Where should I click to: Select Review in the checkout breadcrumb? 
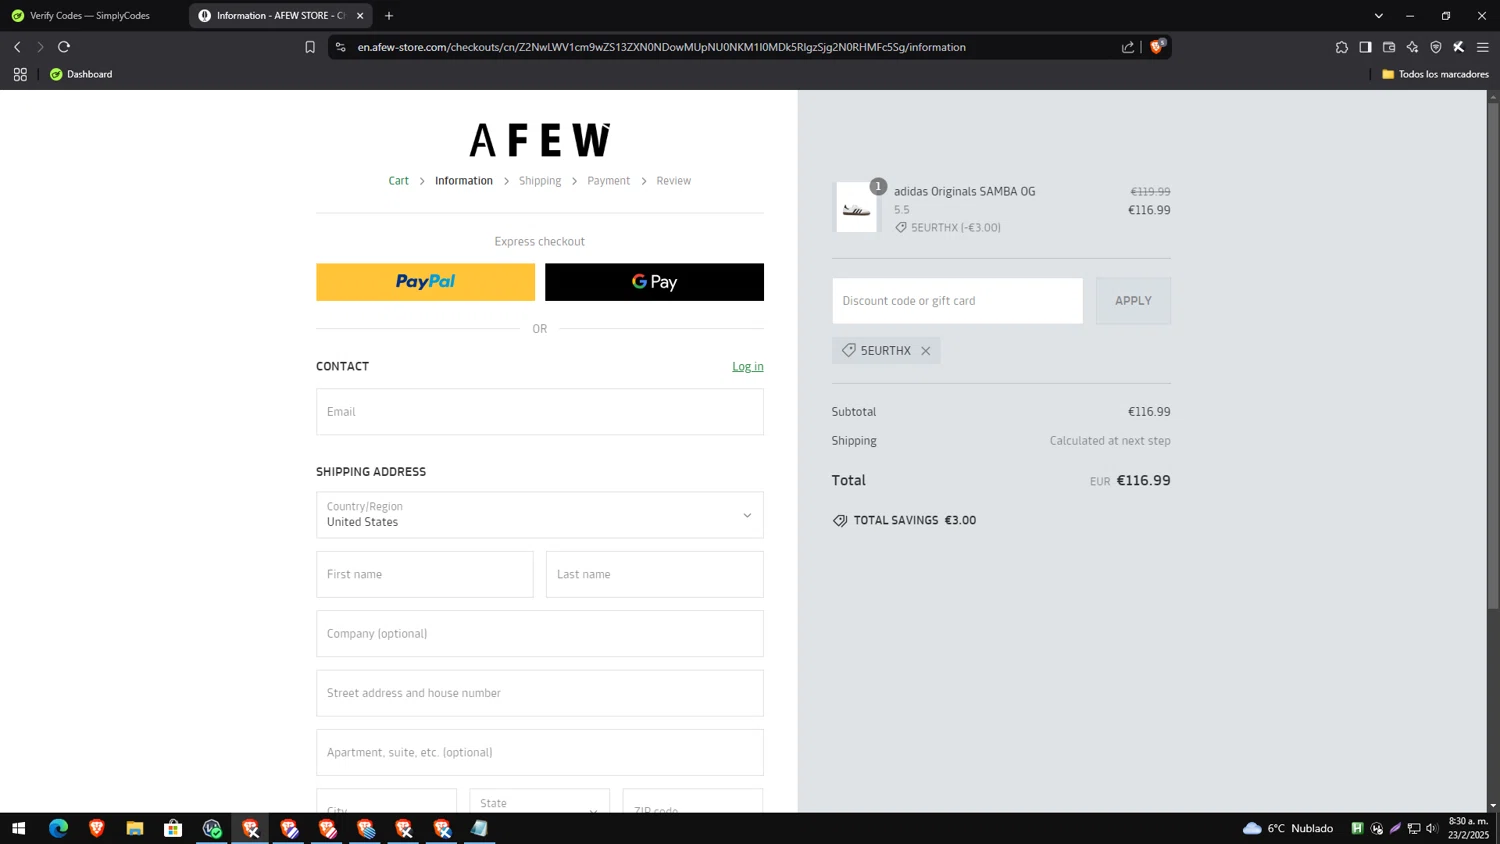click(x=674, y=181)
